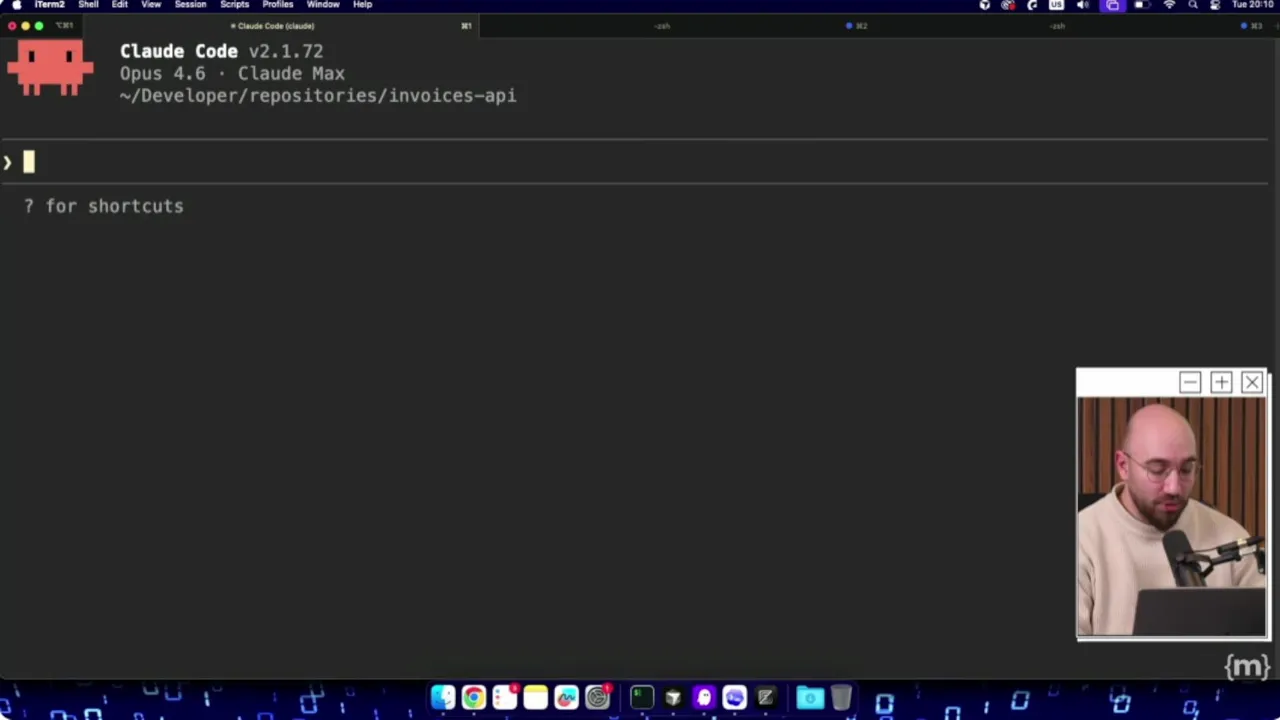
Task: Click the Claude pixel mascot logo
Action: [50, 68]
